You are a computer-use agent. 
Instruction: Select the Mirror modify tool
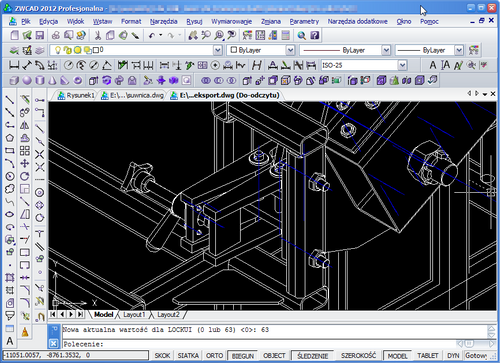[x=25, y=125]
